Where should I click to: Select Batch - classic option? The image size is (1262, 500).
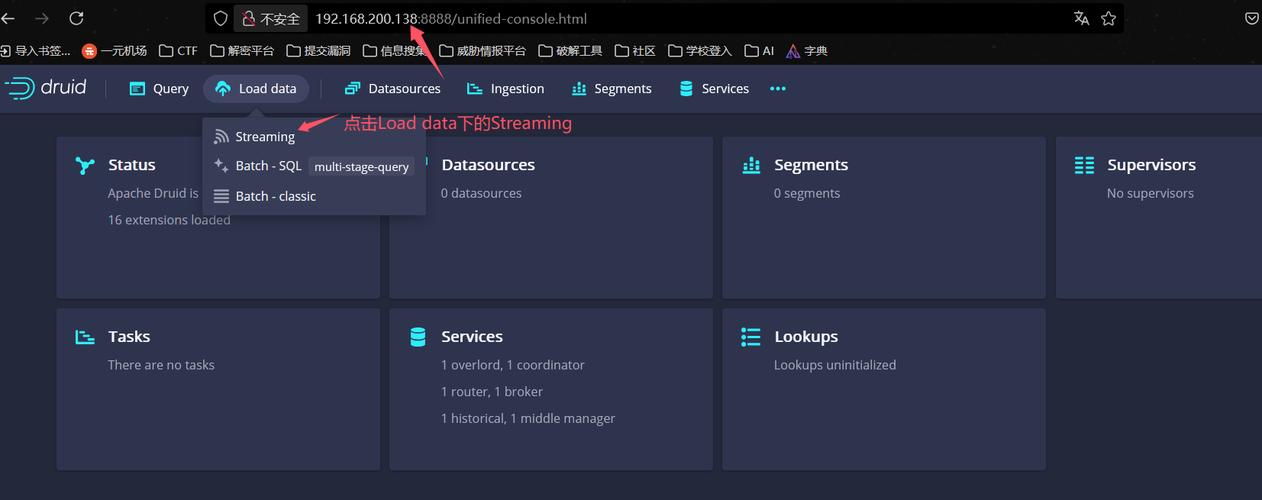[x=314, y=196]
